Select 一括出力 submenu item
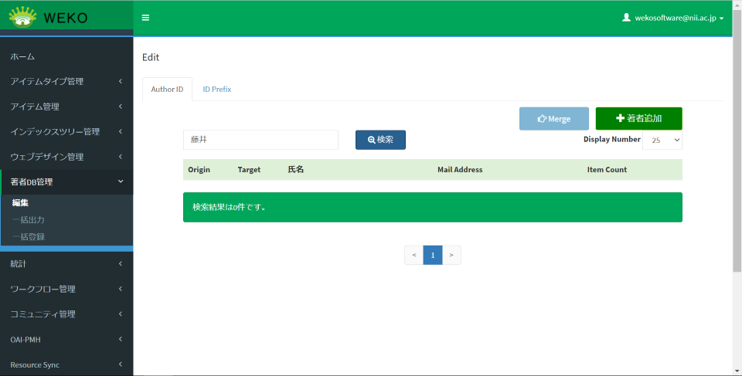This screenshot has height=376, width=742. [28, 219]
